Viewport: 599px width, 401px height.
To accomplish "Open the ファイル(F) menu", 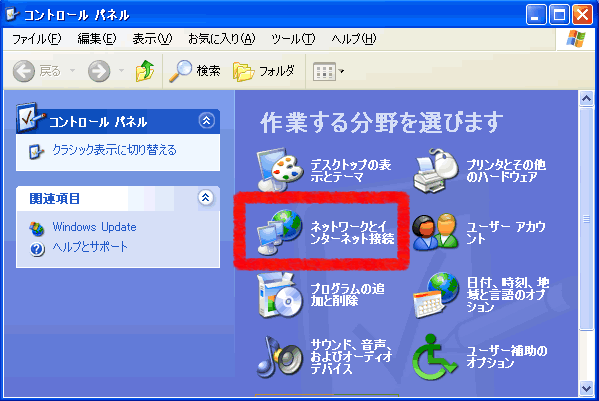I will coord(36,39).
